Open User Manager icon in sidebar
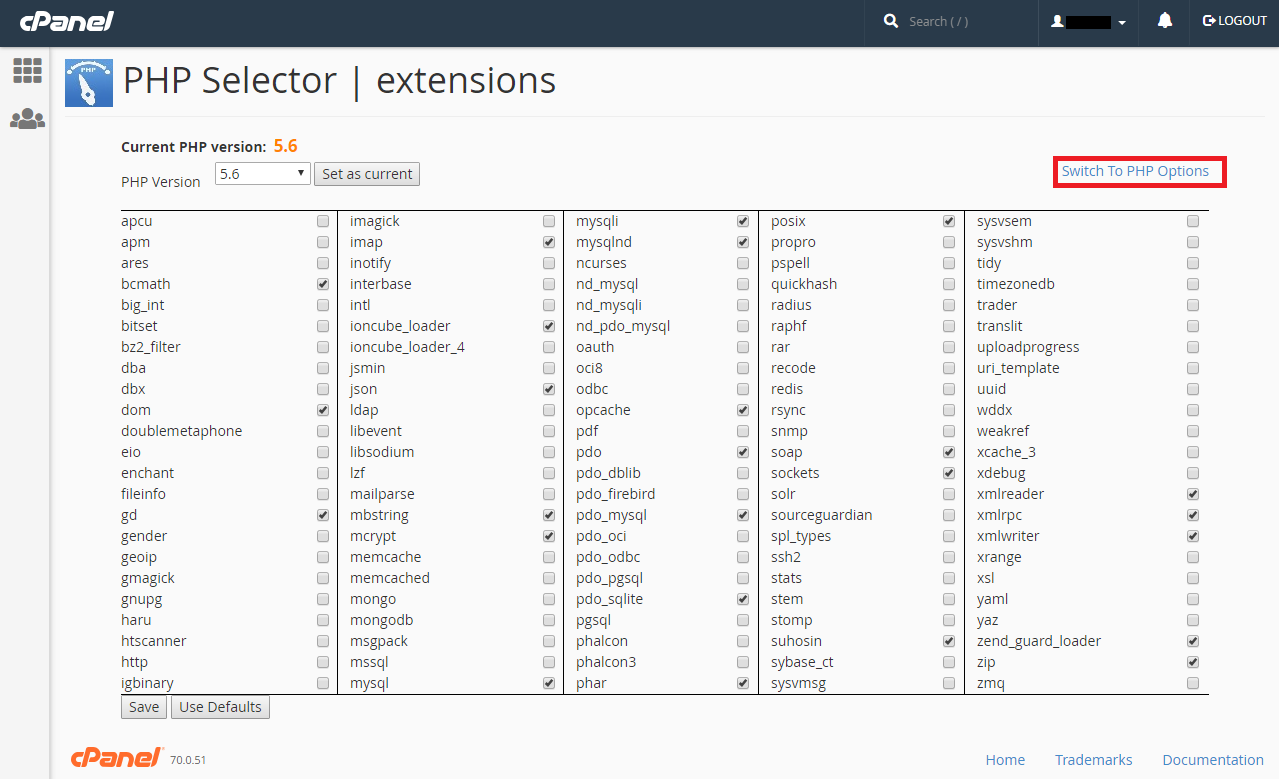Viewport: 1279px width, 779px height. click(x=27, y=119)
